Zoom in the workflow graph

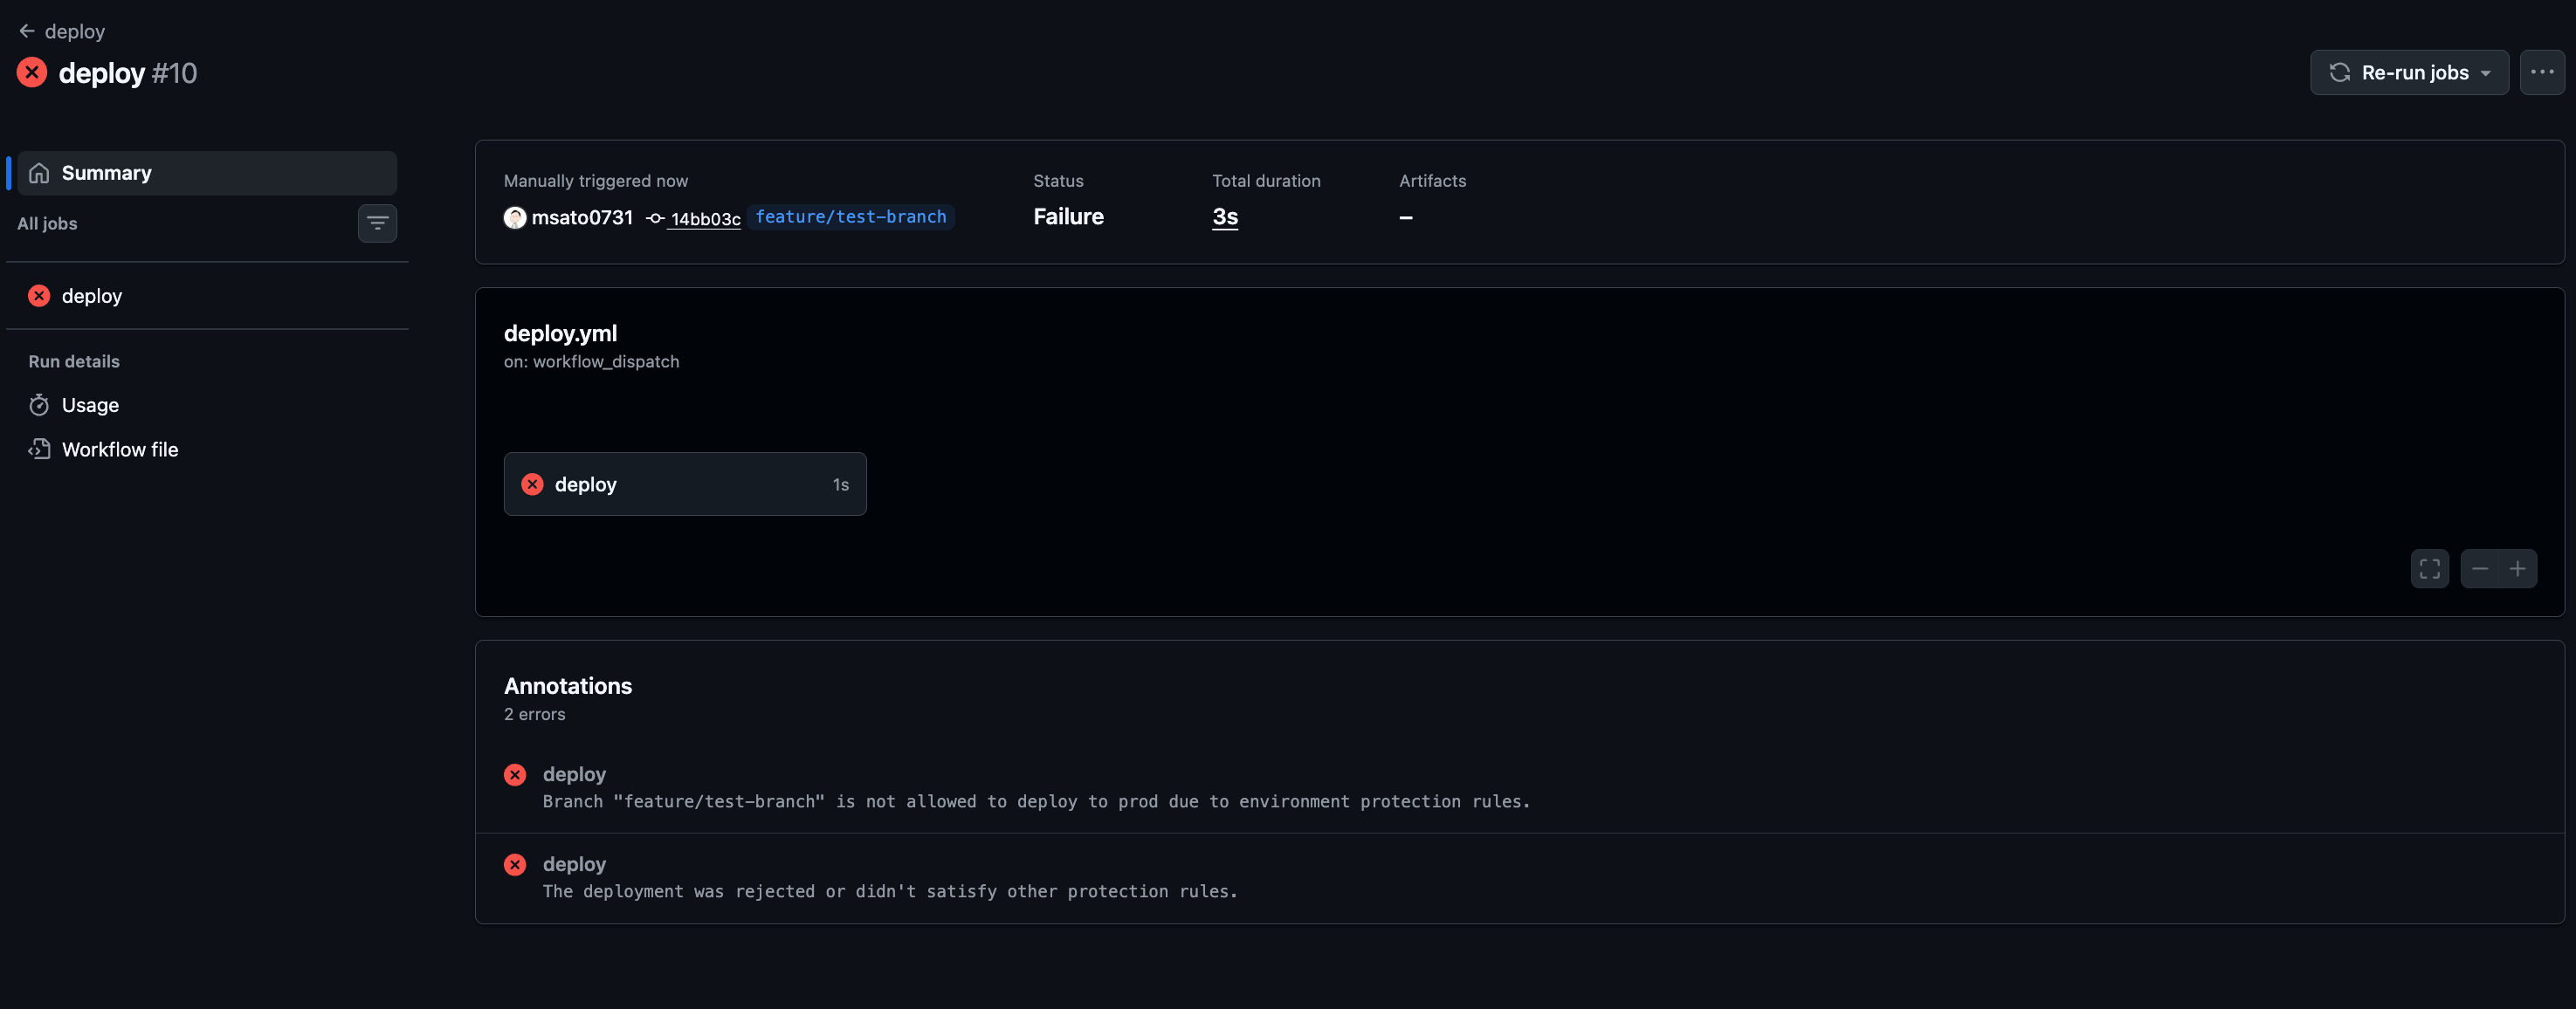click(x=2518, y=569)
